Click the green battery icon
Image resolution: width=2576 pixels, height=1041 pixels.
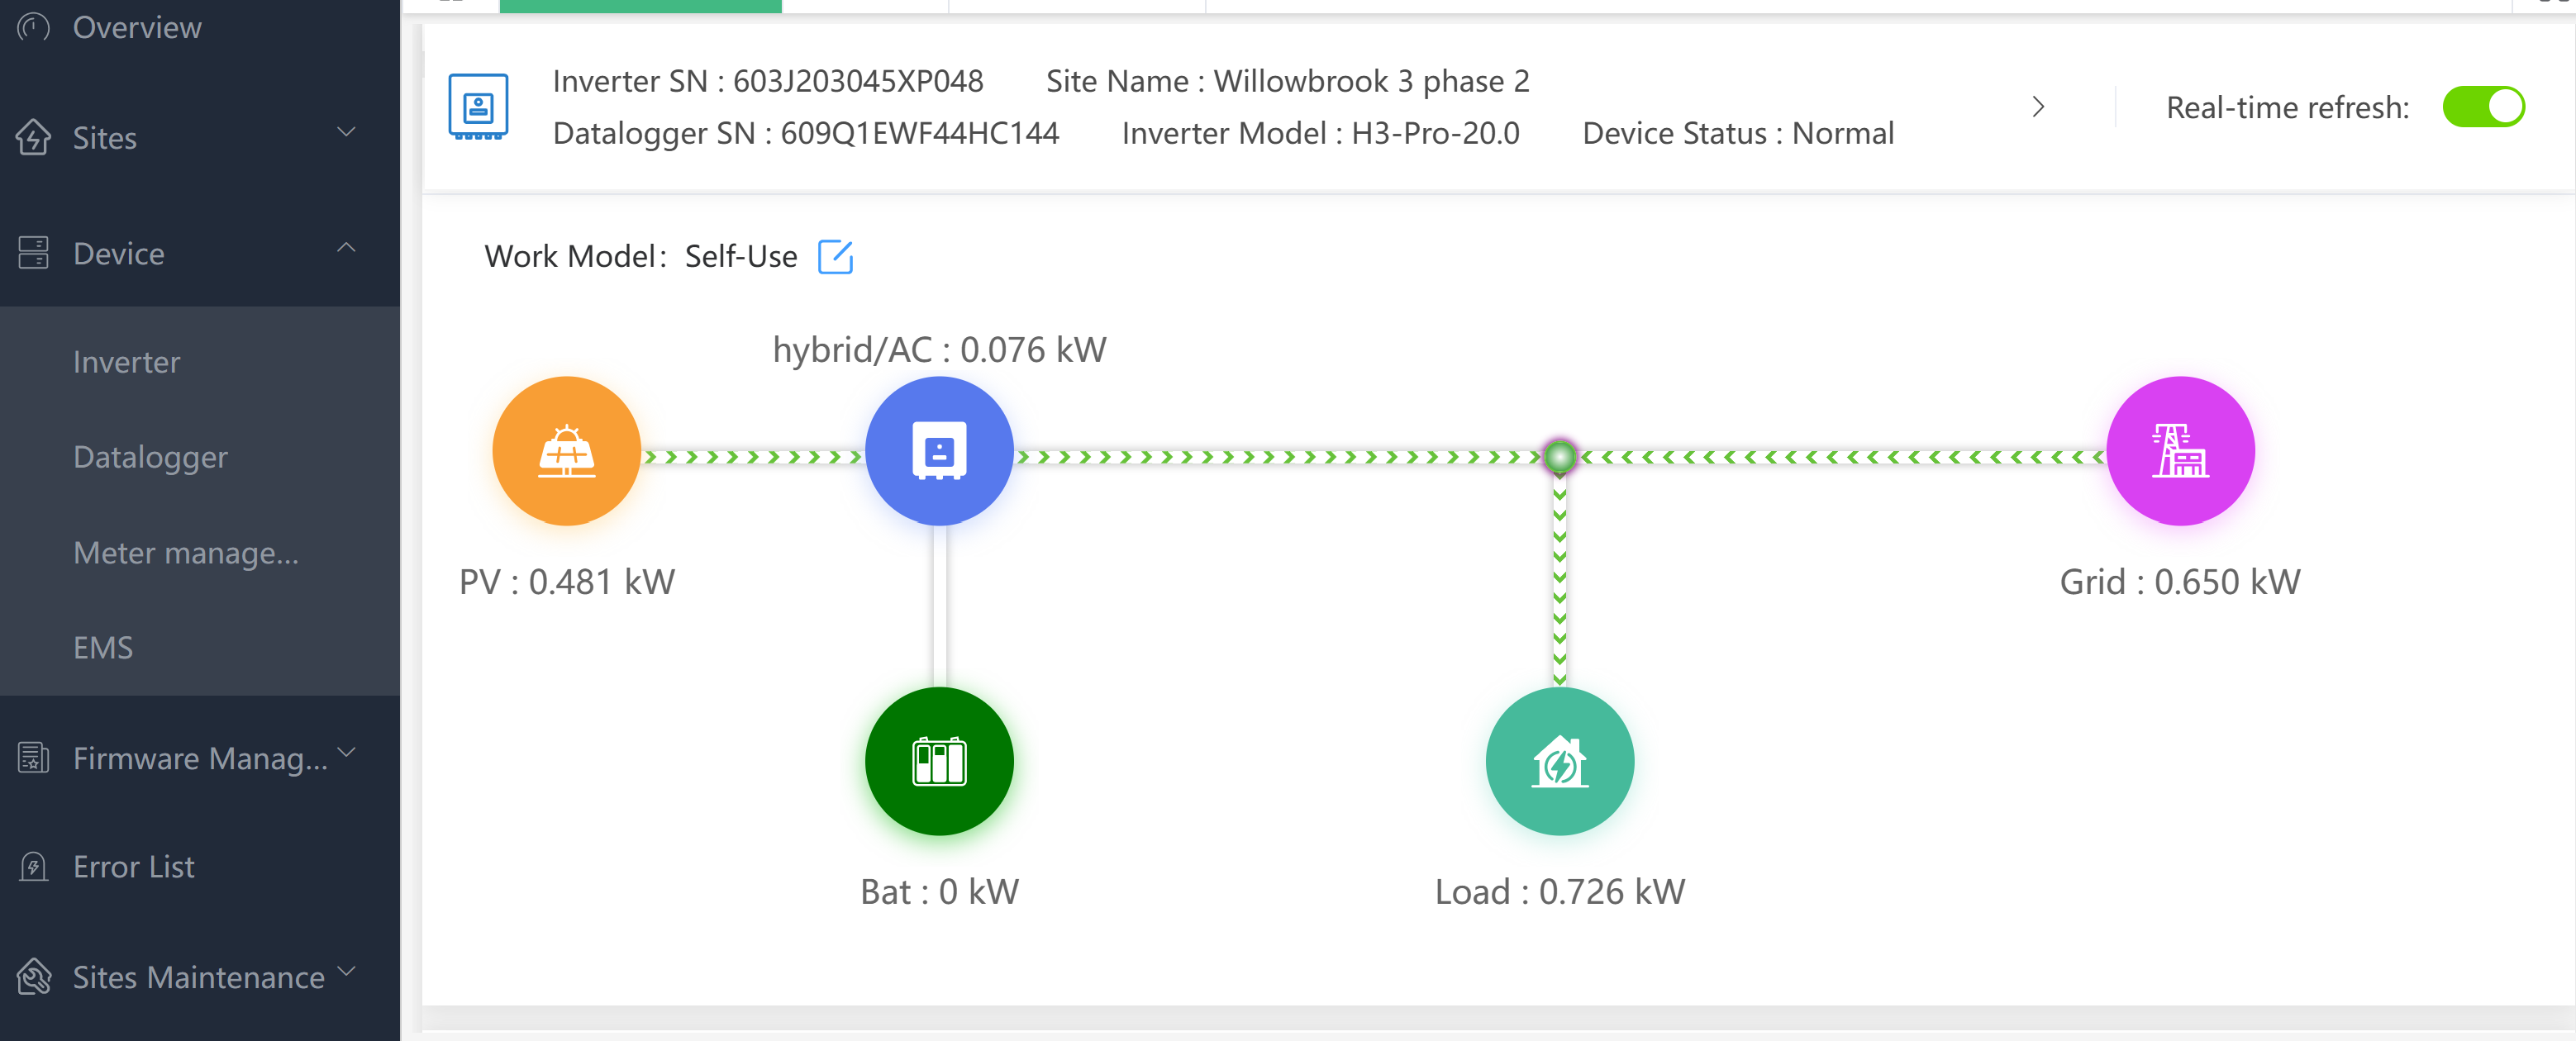click(938, 761)
